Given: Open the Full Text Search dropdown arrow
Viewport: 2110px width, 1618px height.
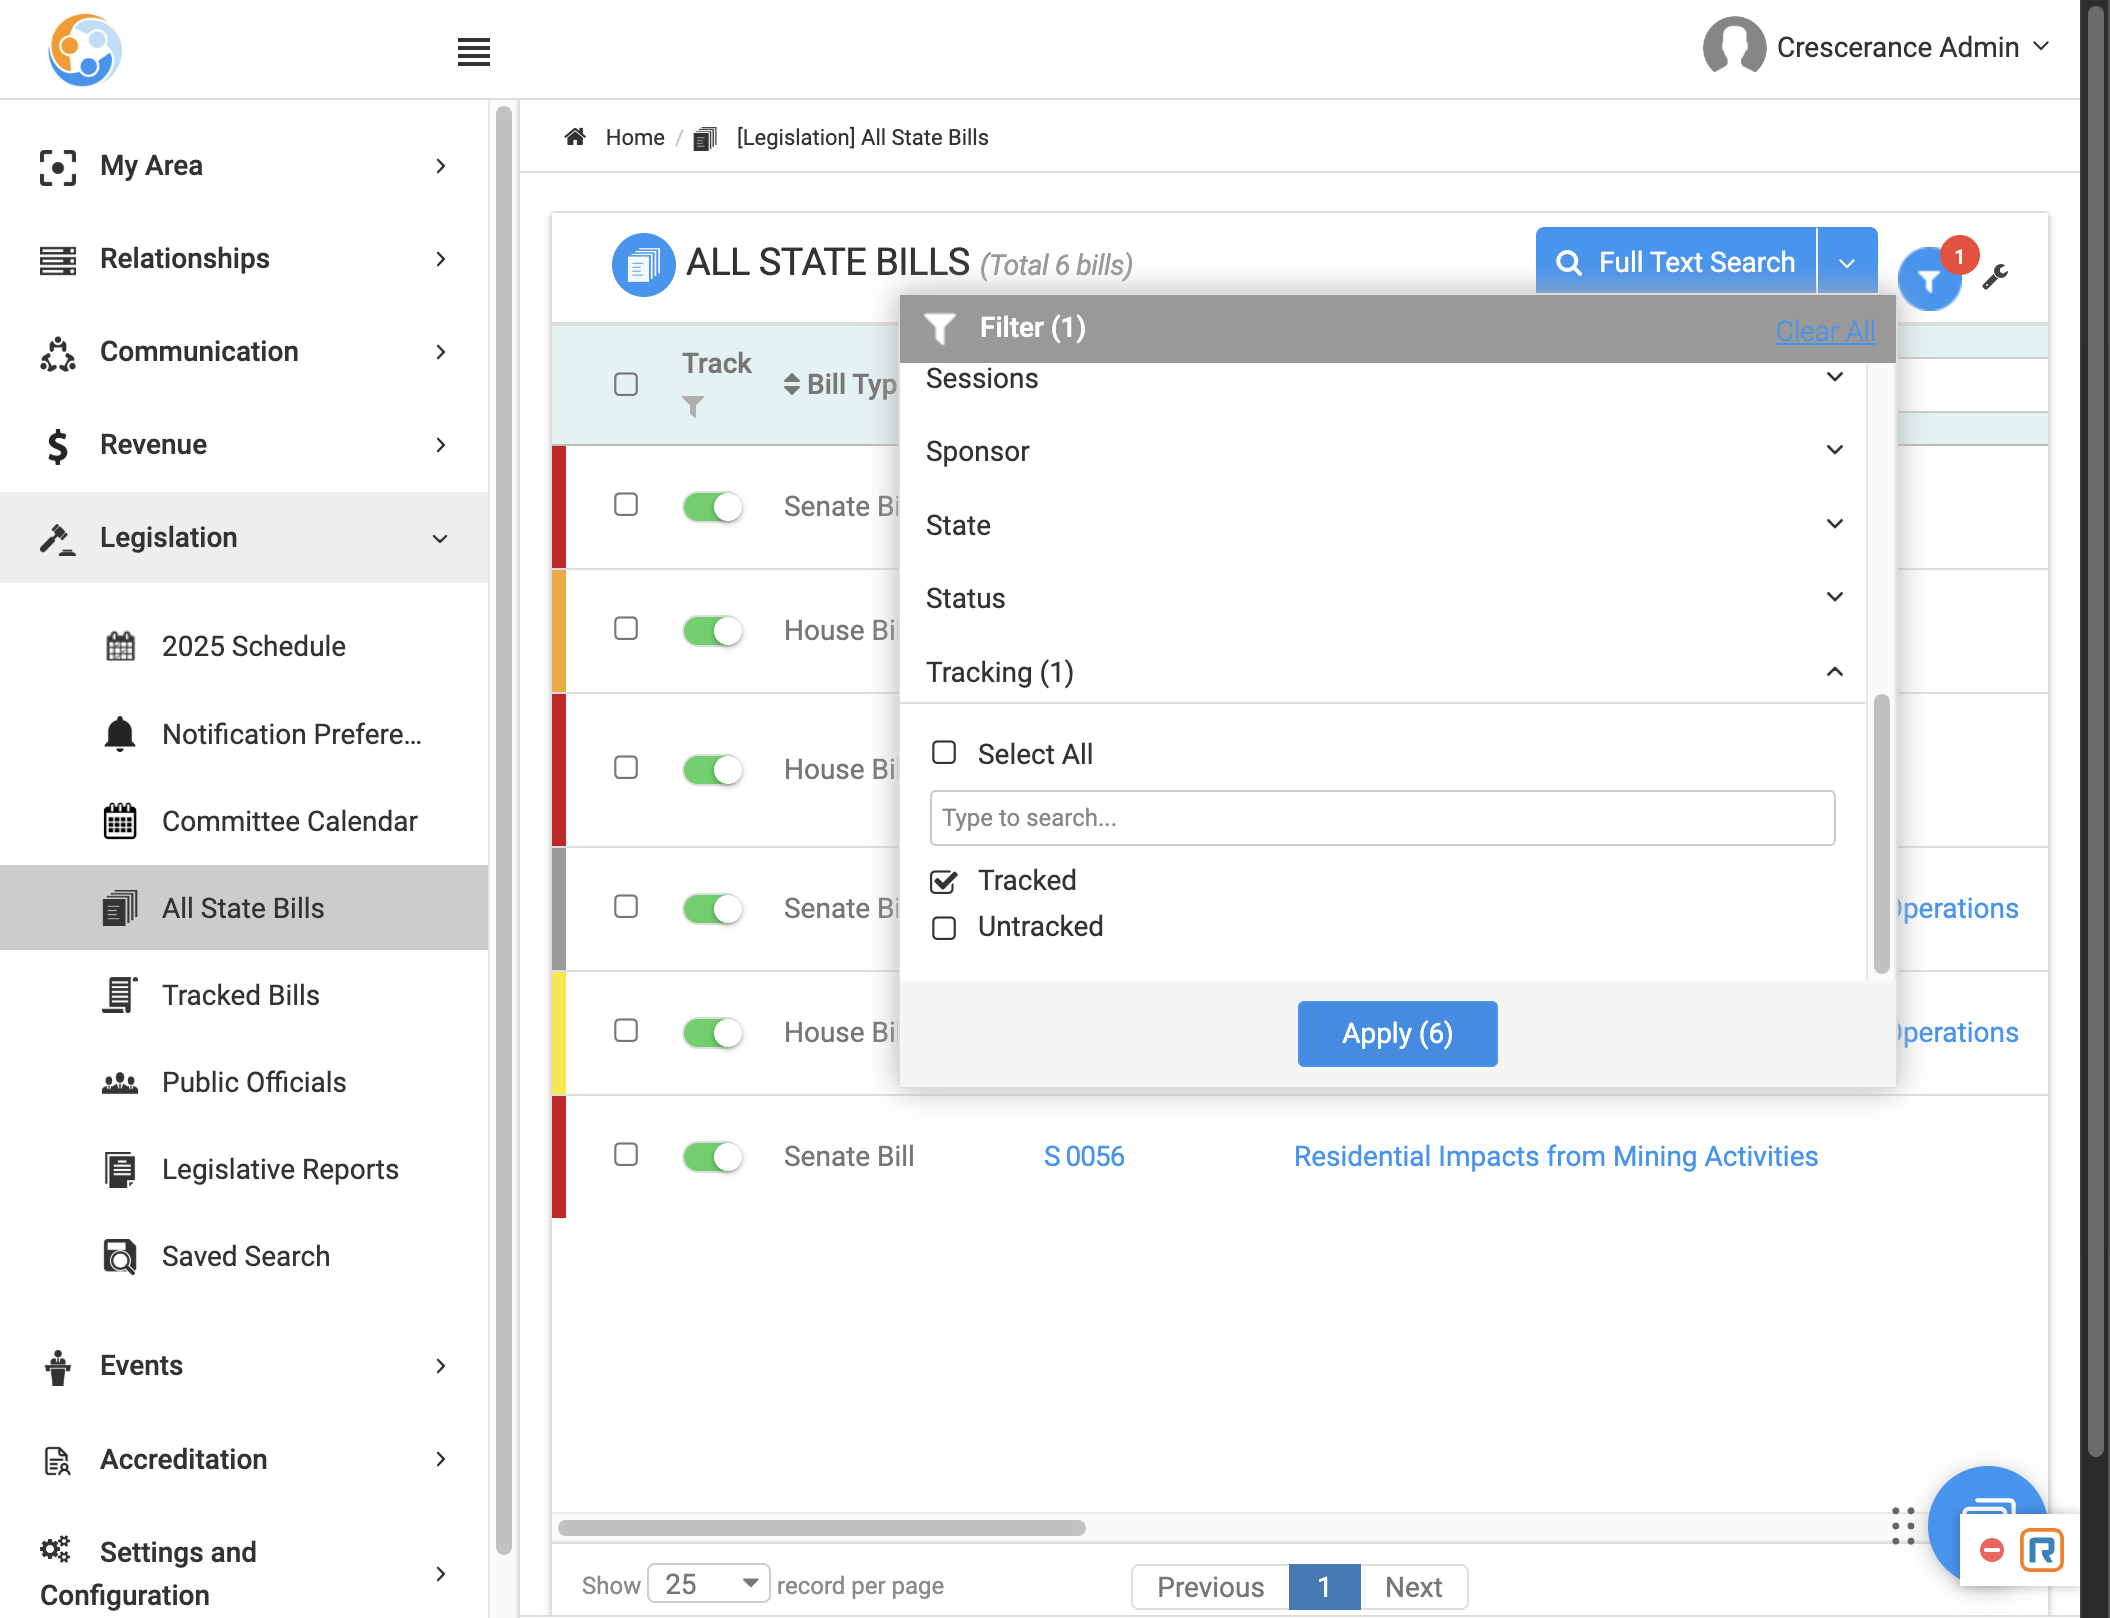Looking at the screenshot, I should pyautogui.click(x=1847, y=263).
